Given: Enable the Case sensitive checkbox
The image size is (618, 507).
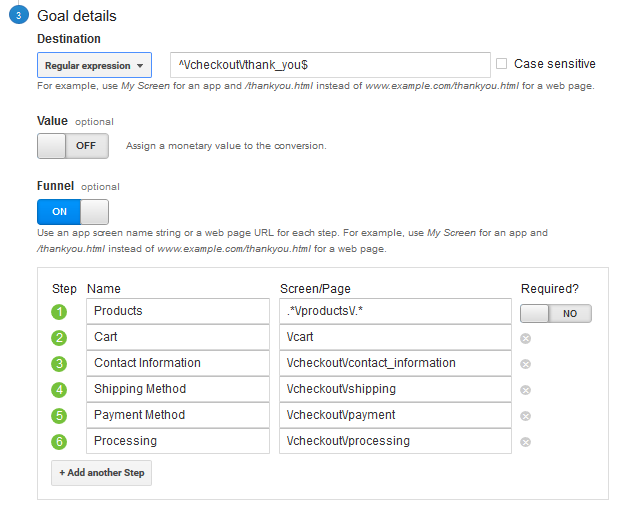Looking at the screenshot, I should (502, 64).
